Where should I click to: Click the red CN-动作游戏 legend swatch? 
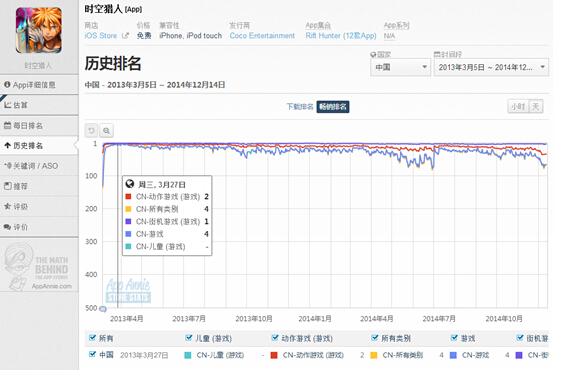pyautogui.click(x=274, y=355)
